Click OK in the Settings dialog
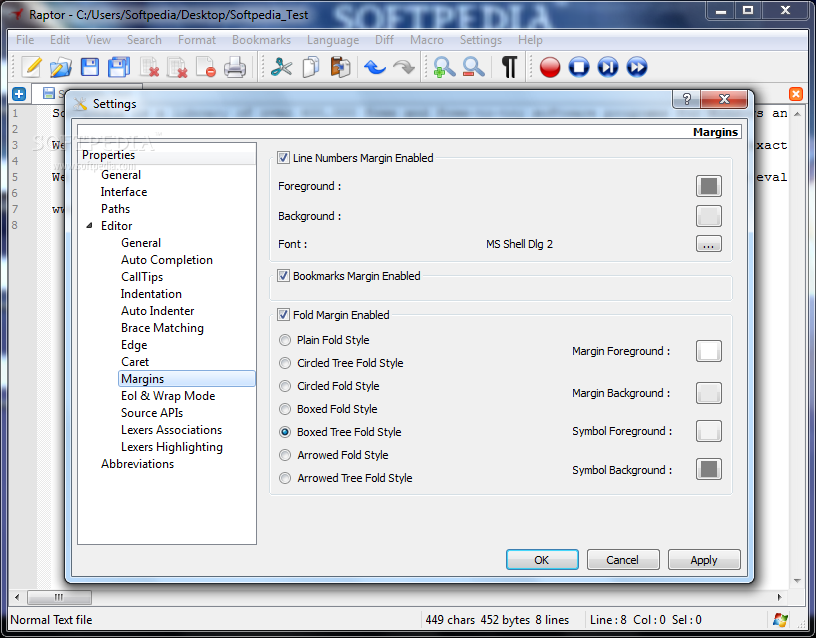 coord(542,559)
